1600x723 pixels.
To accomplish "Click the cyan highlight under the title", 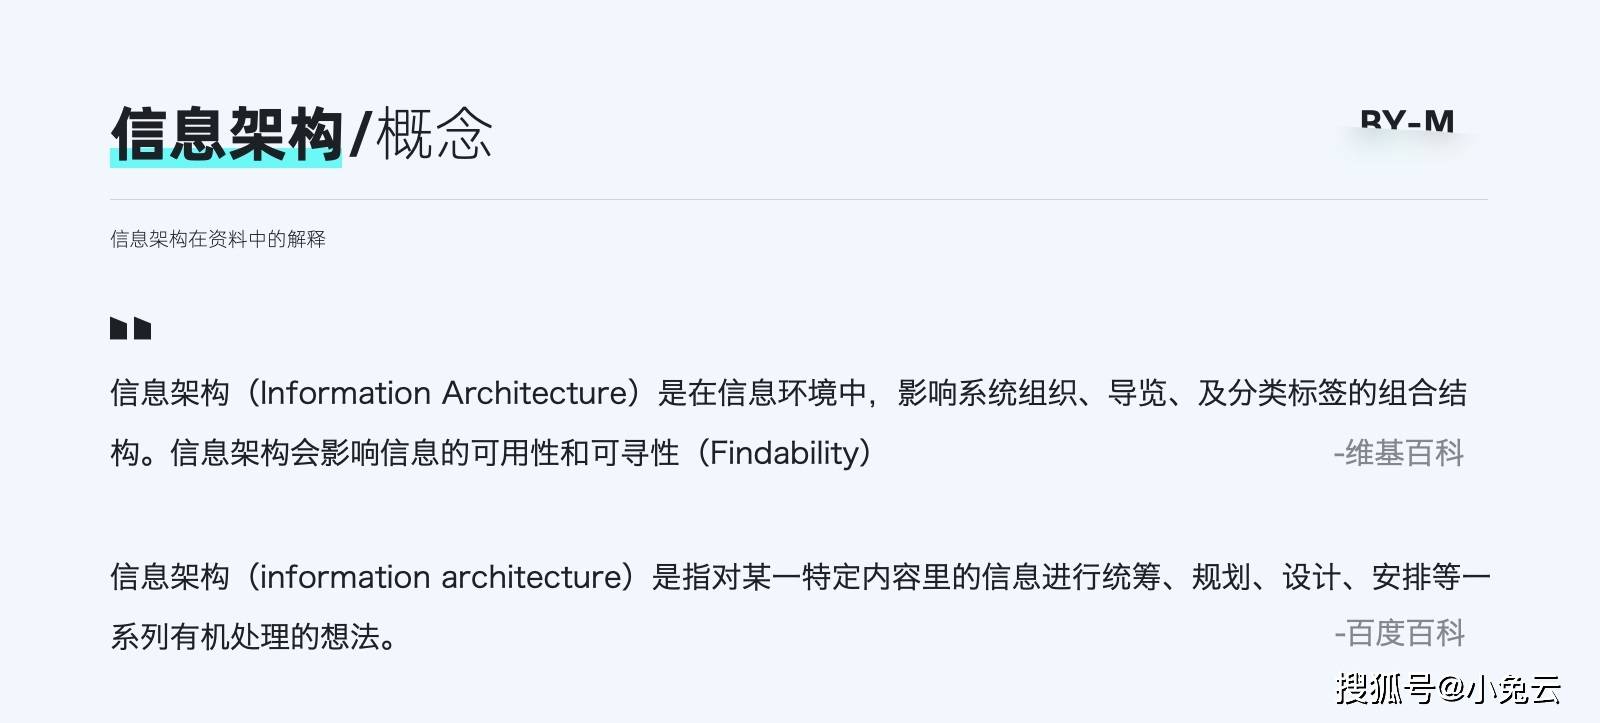I will tap(226, 154).
